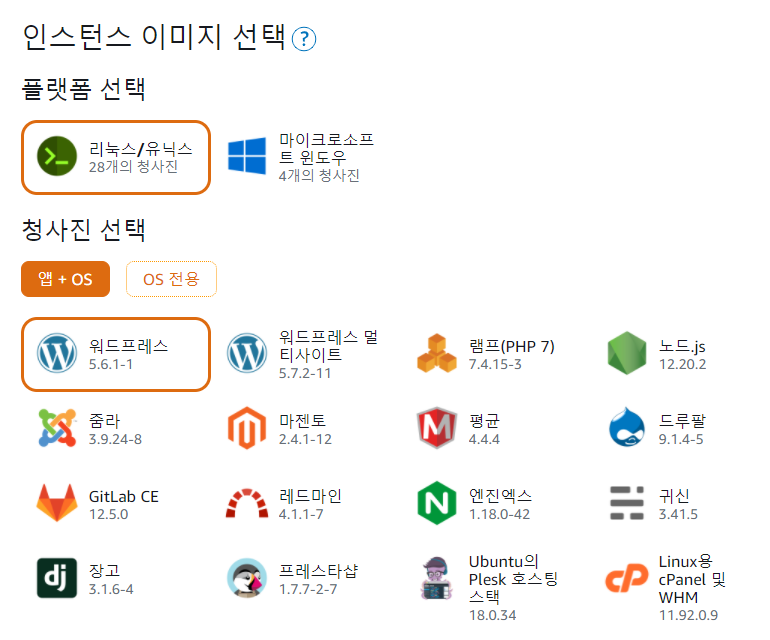Select the 장고 dj icon
The height and width of the screenshot is (640, 770).
coord(57,578)
